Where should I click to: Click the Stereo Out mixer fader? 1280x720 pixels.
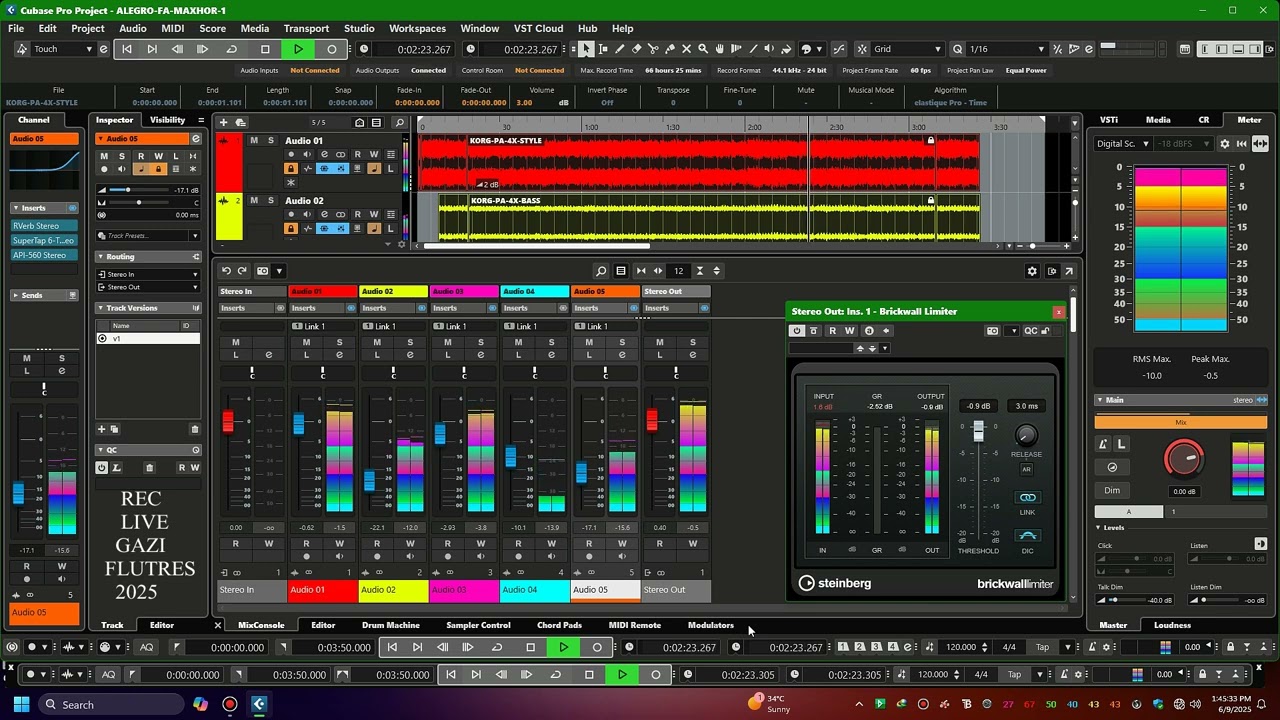pyautogui.click(x=652, y=421)
